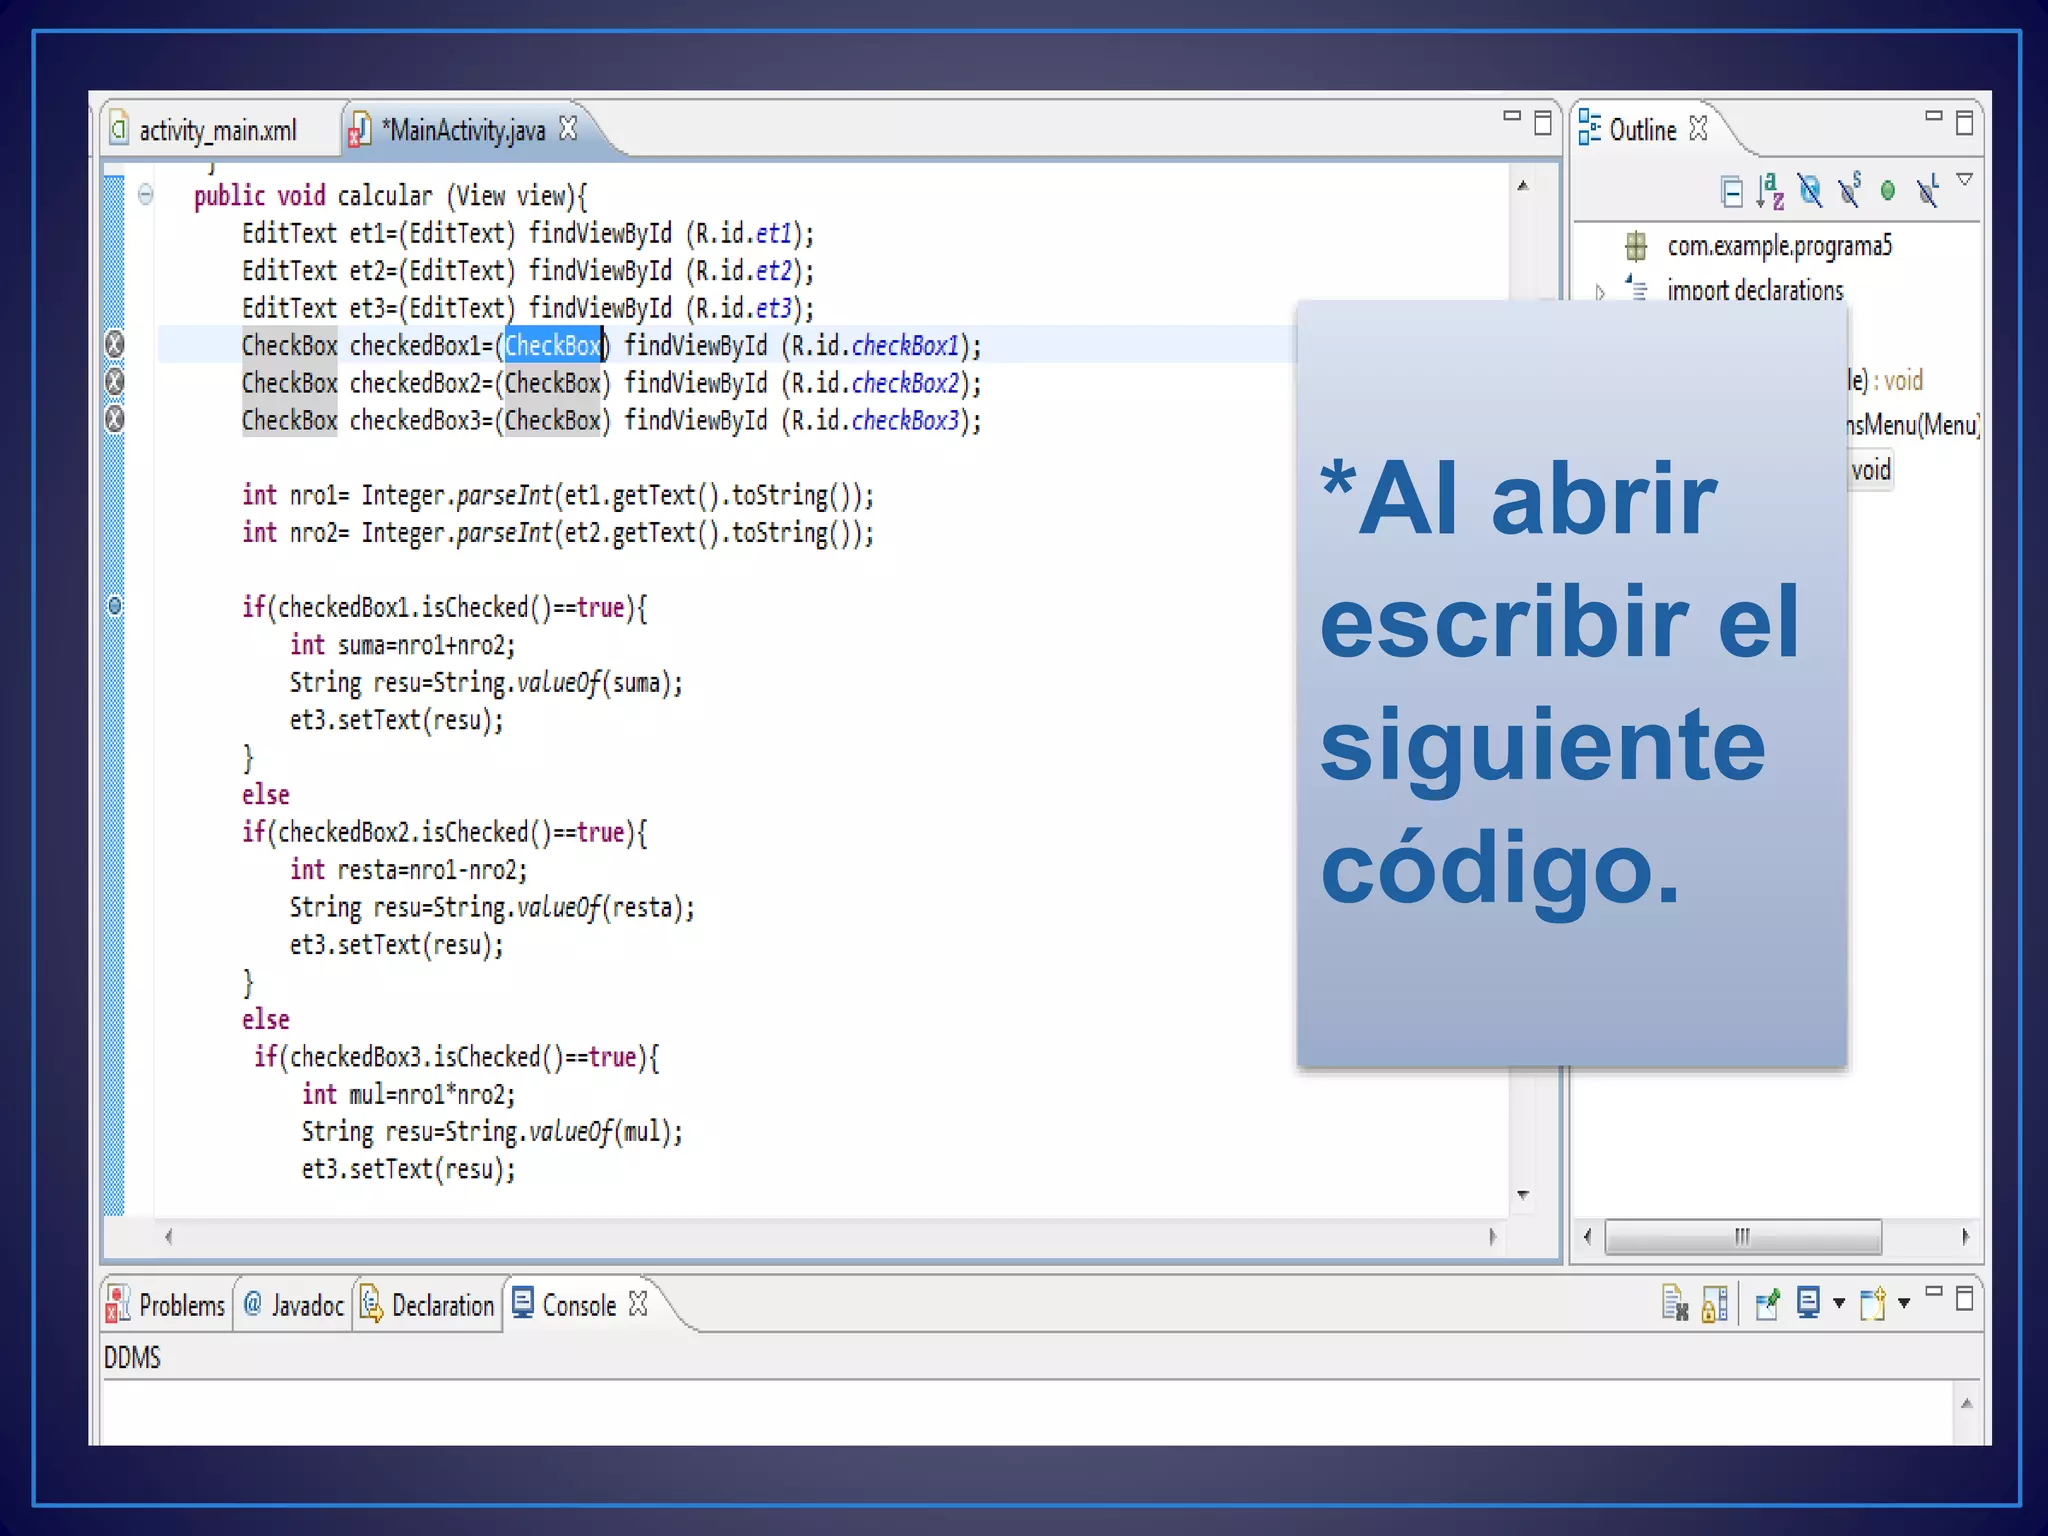Viewport: 2048px width, 1536px height.
Task: Minimize the editor area
Action: (x=1512, y=118)
